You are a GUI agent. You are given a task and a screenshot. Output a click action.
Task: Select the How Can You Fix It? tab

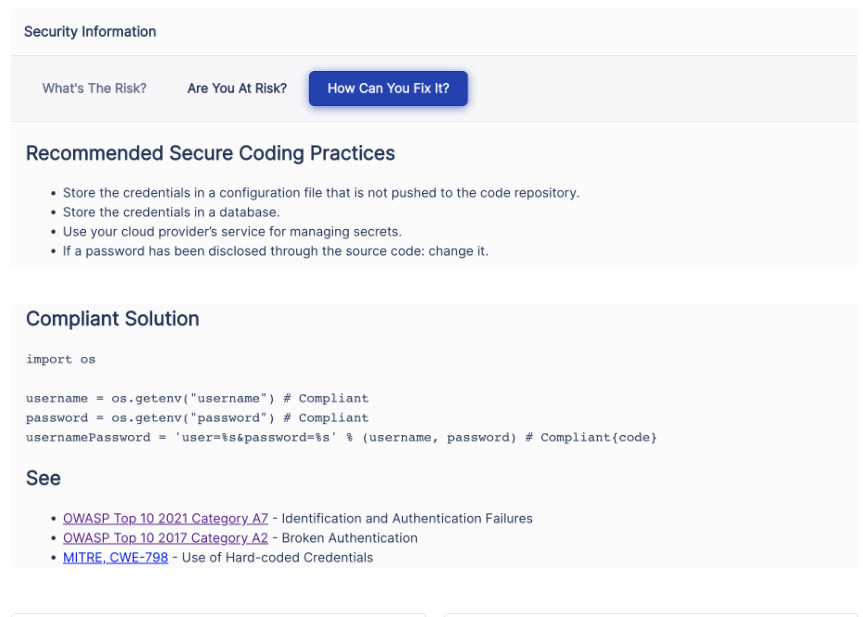[x=388, y=88]
